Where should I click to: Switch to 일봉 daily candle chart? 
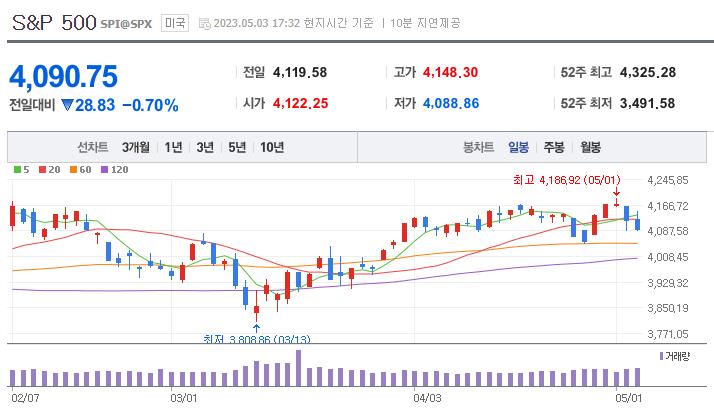[x=518, y=147]
